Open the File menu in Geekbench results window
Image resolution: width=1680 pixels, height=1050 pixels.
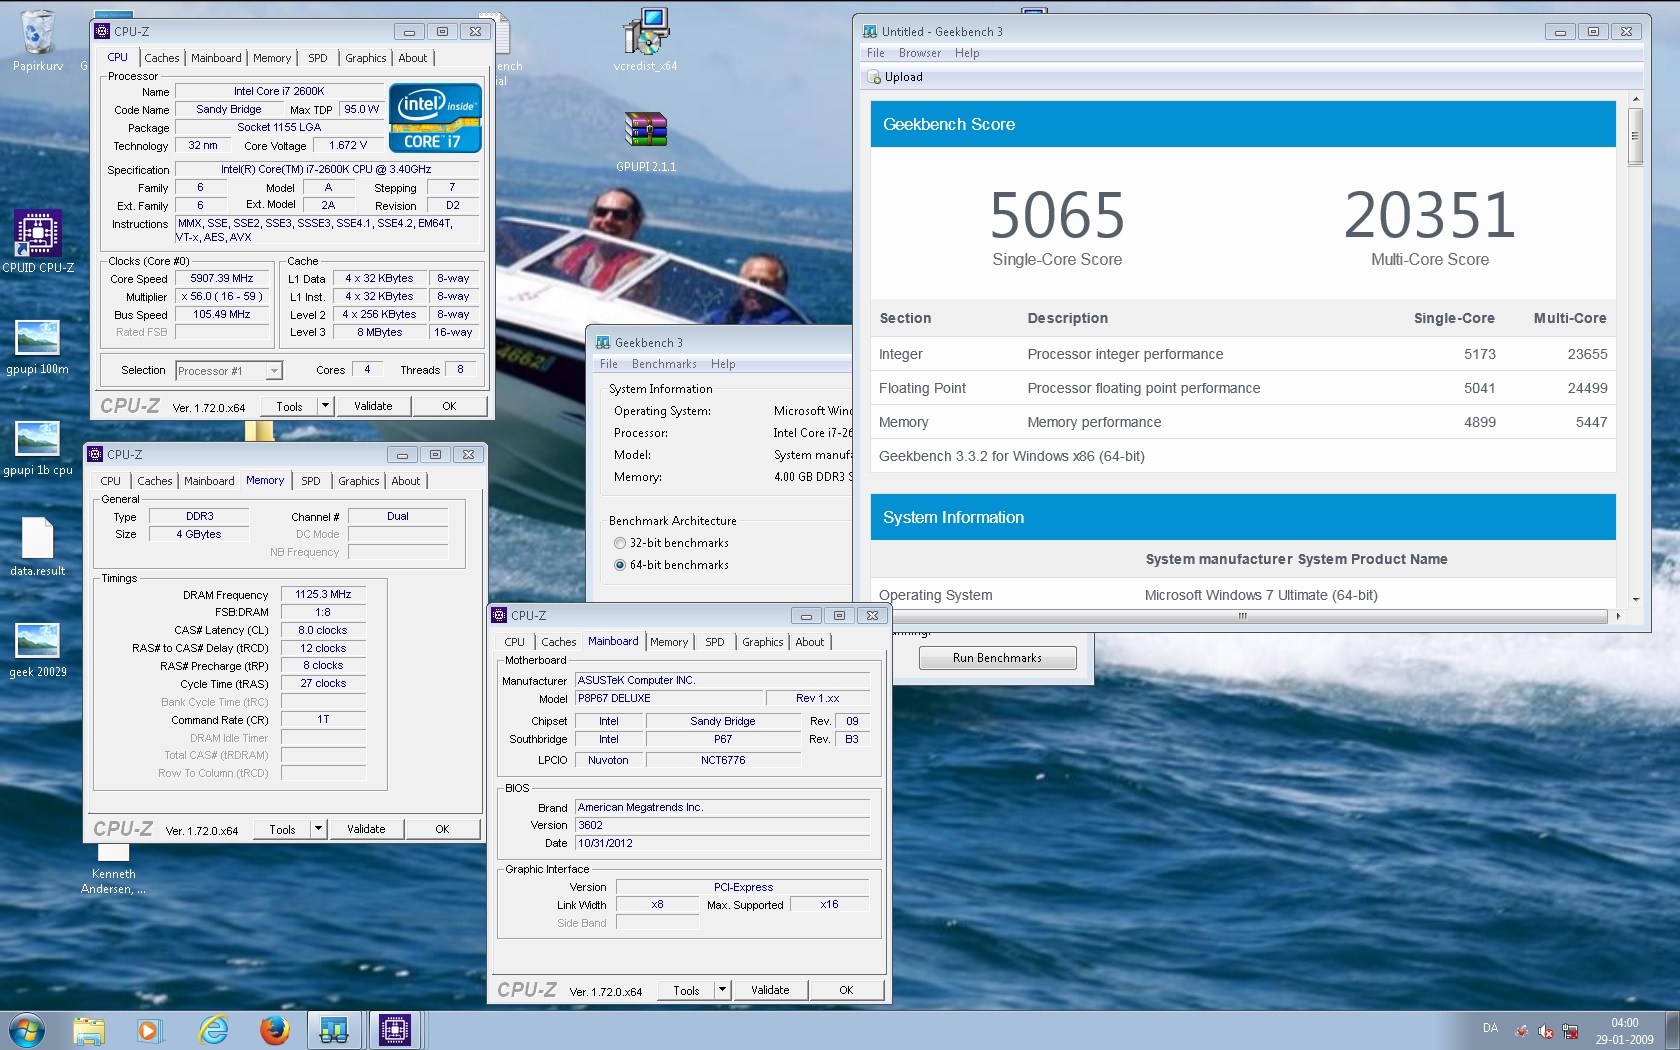876,53
